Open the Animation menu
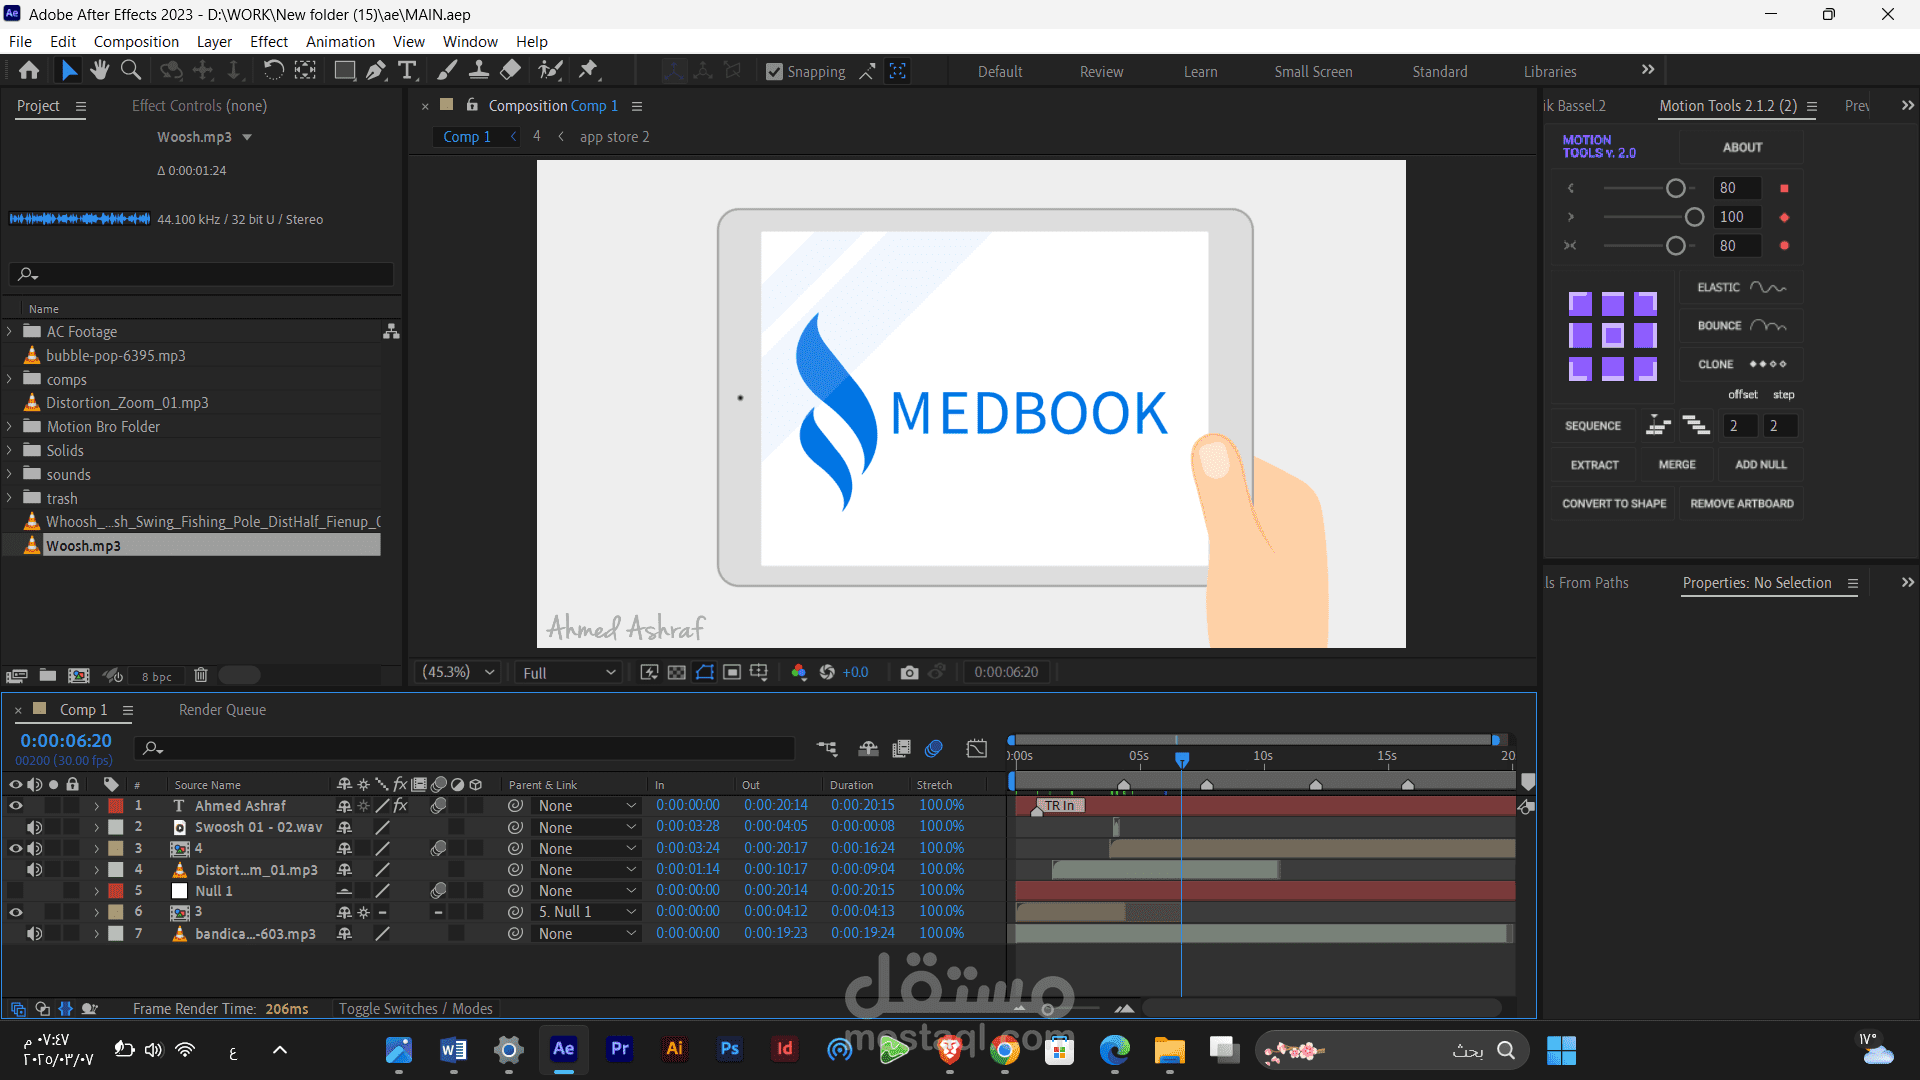 pos(340,41)
